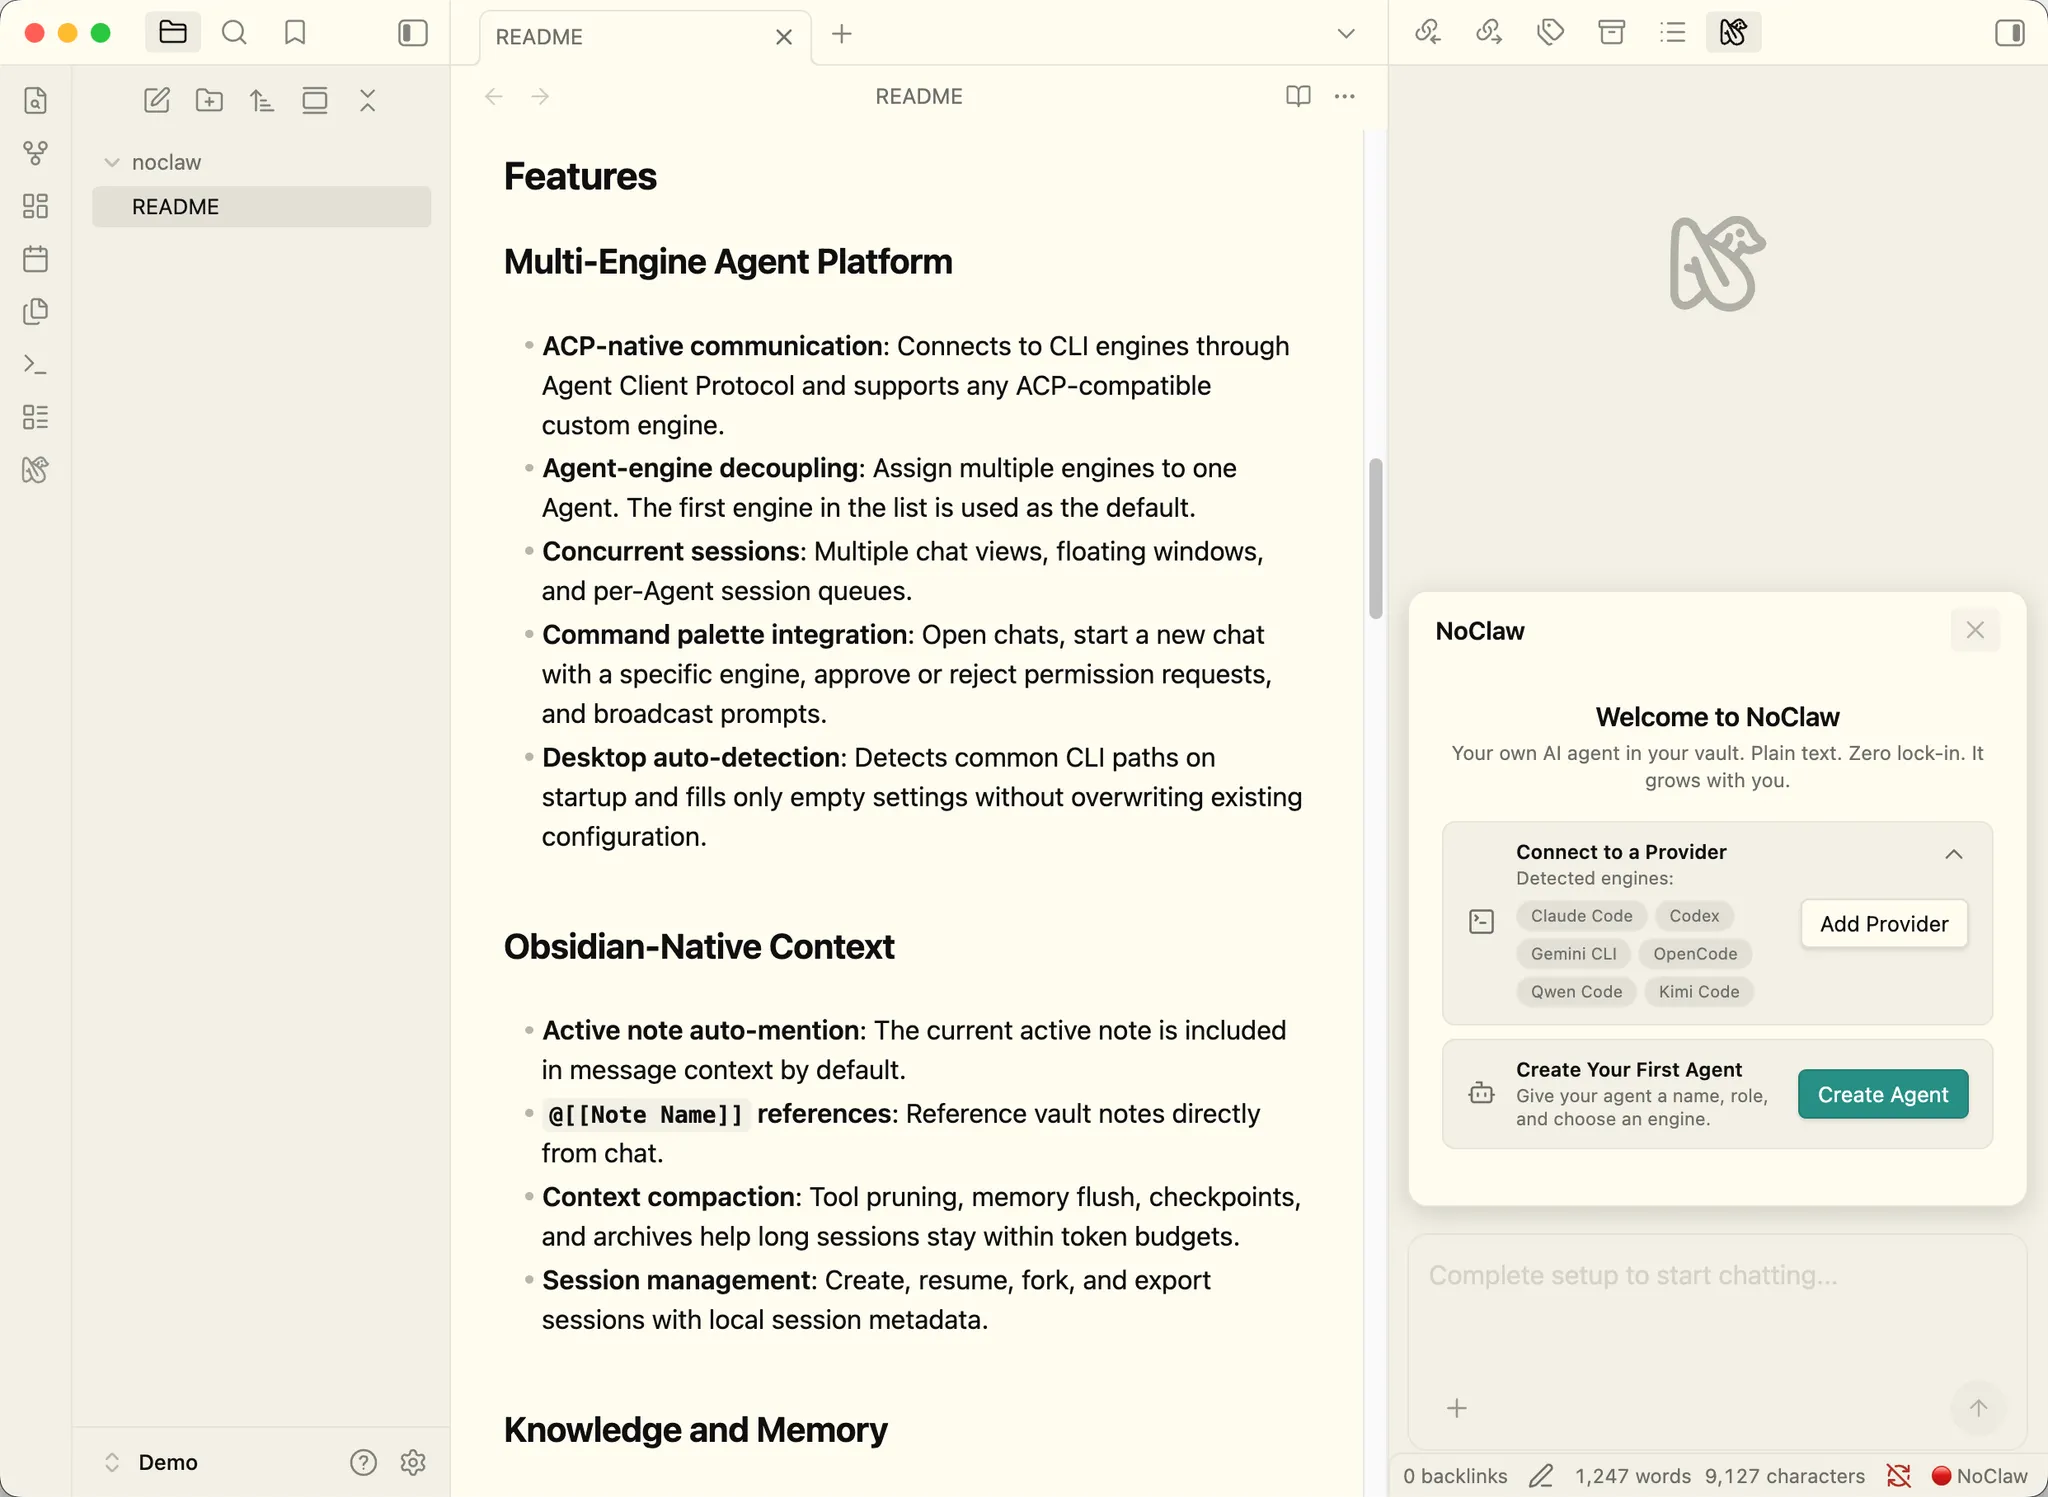
Task: Click the Create Agent button
Action: (1883, 1094)
